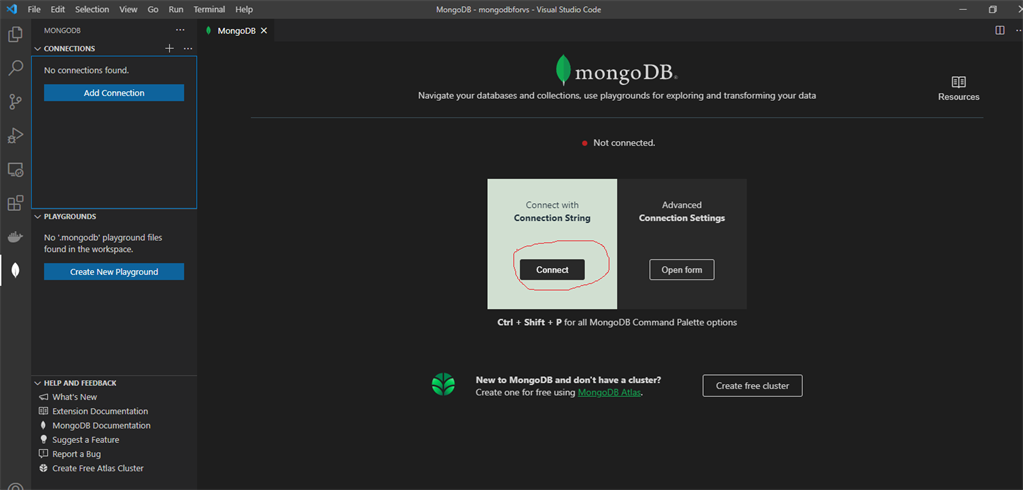Open Connections section more actions menu
This screenshot has height=490, width=1023.
click(x=188, y=48)
